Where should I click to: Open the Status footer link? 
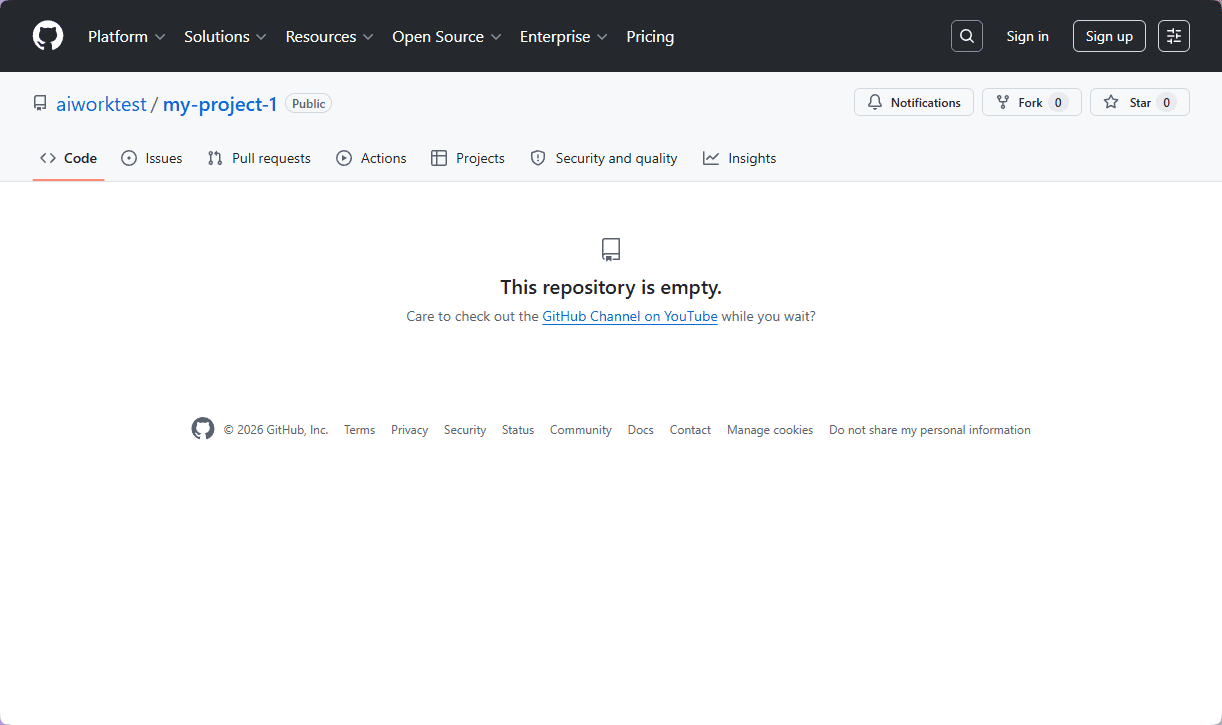coord(518,430)
